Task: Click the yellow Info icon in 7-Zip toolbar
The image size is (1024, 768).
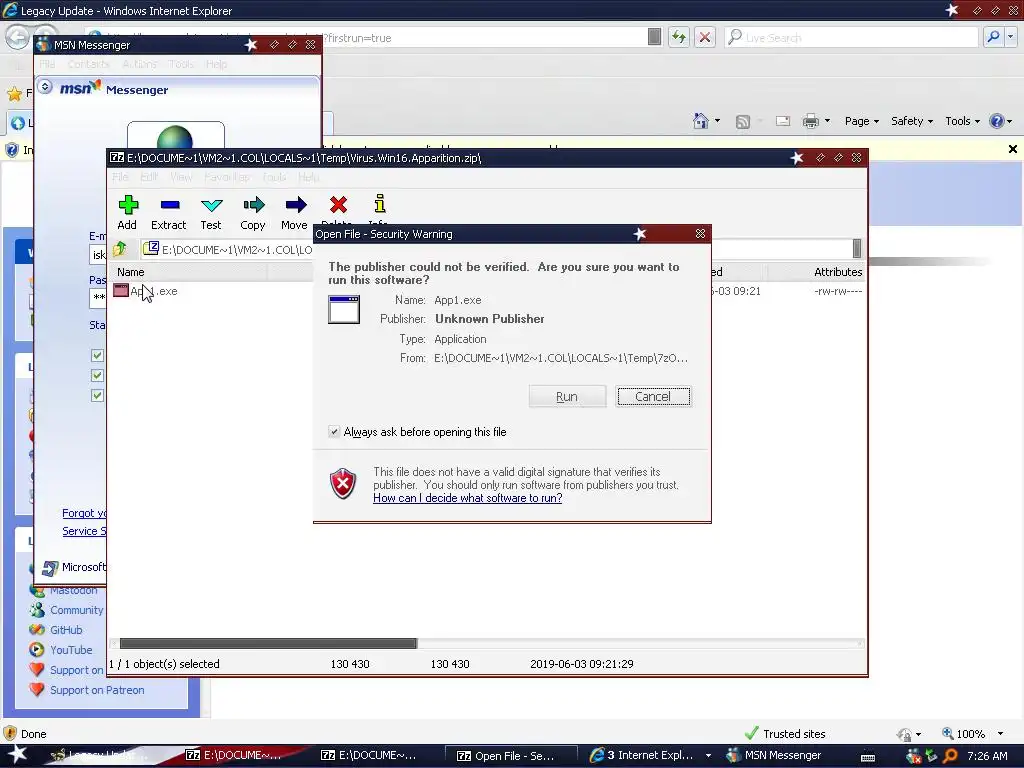Action: [379, 204]
